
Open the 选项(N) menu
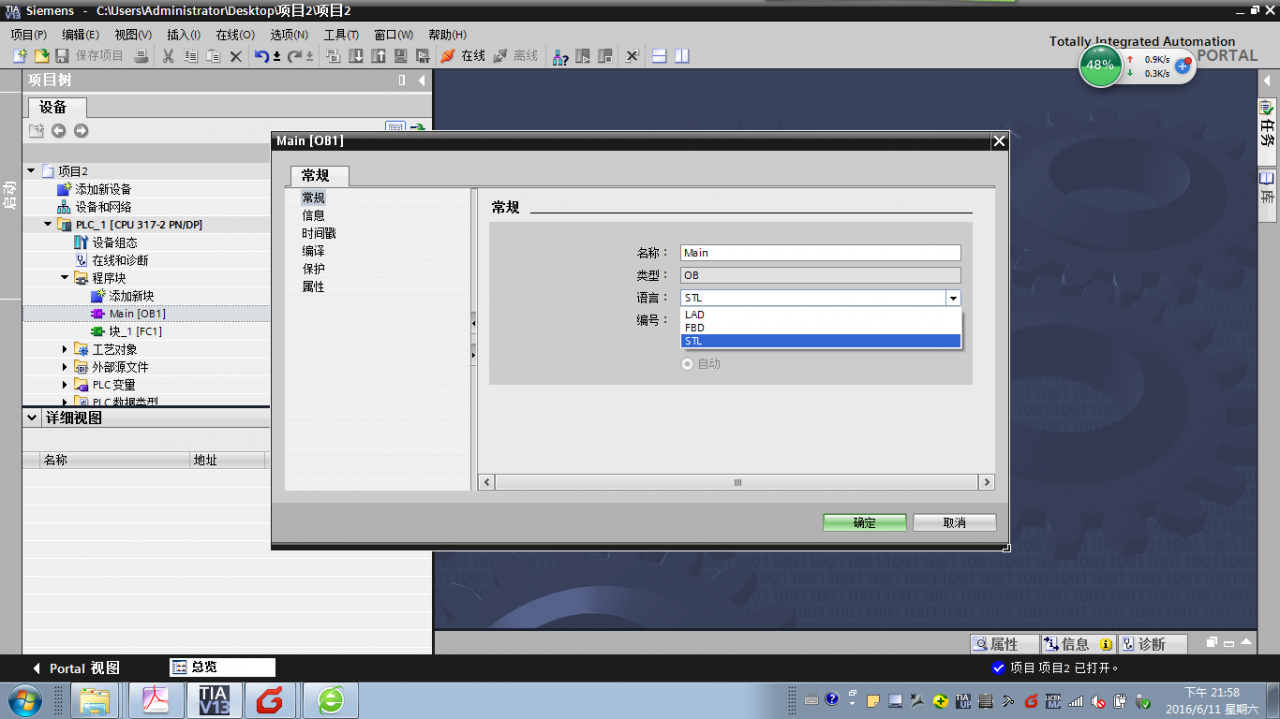[x=288, y=34]
